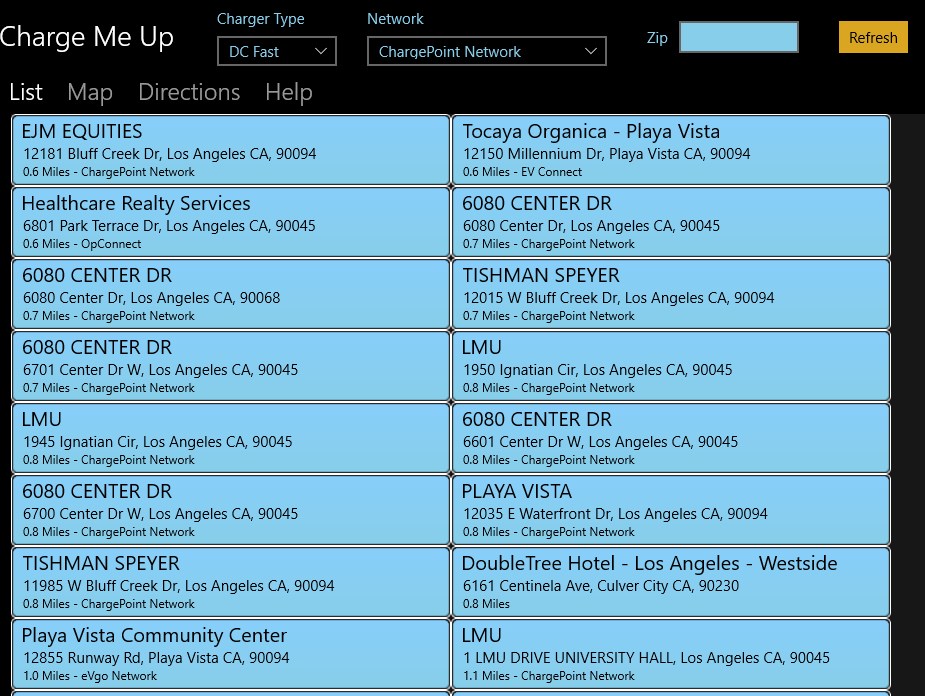
Task: Select DoubleTree Hotel - Los Angeles - Westside card
Action: (x=671, y=582)
